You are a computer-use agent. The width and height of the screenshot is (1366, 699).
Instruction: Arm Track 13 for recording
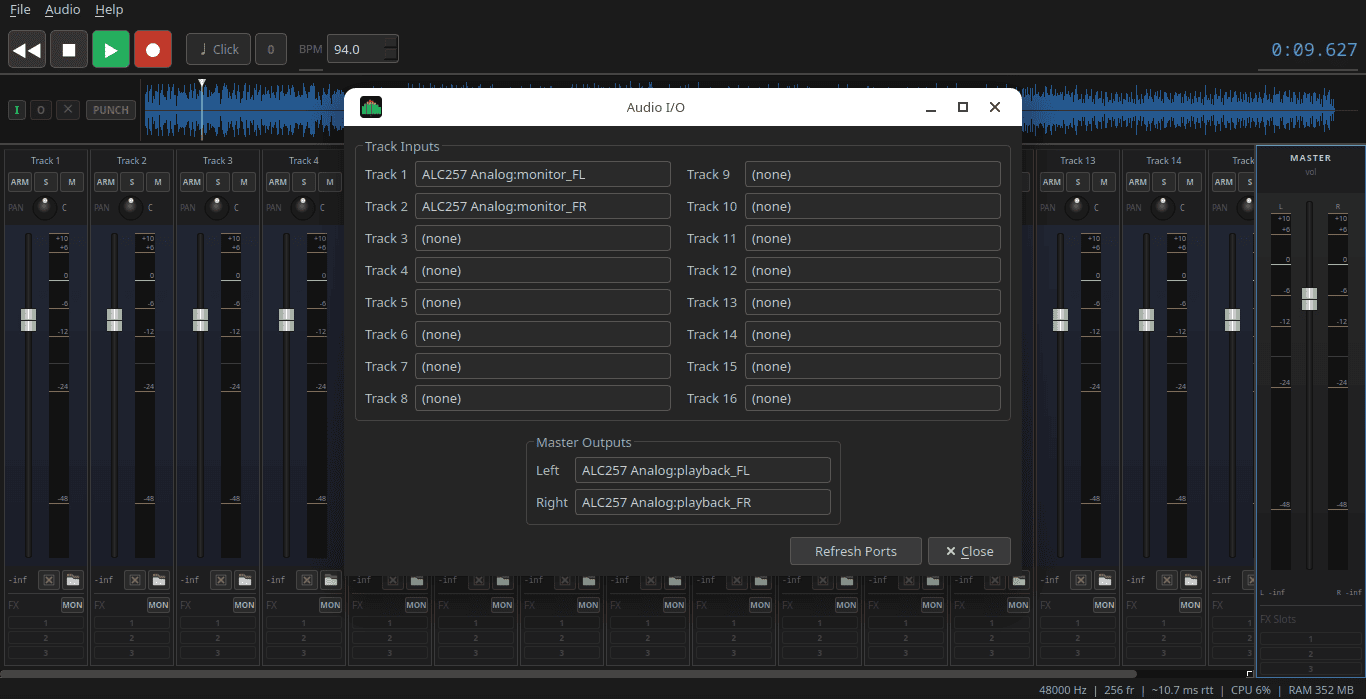tap(1052, 182)
